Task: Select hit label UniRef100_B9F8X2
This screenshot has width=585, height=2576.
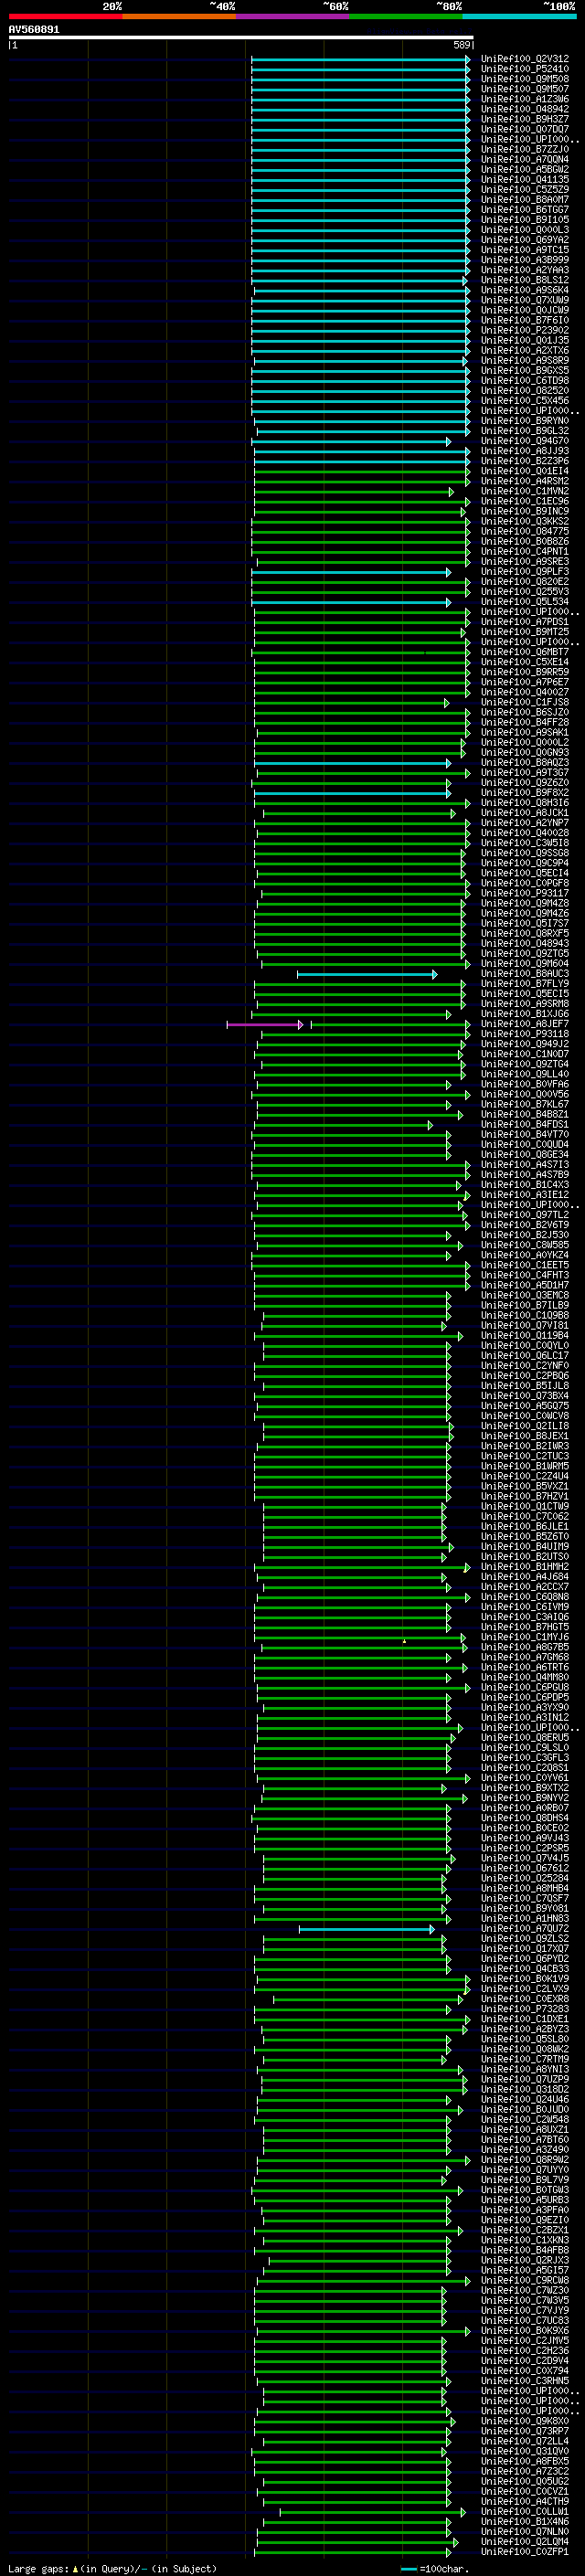Action: tap(525, 793)
